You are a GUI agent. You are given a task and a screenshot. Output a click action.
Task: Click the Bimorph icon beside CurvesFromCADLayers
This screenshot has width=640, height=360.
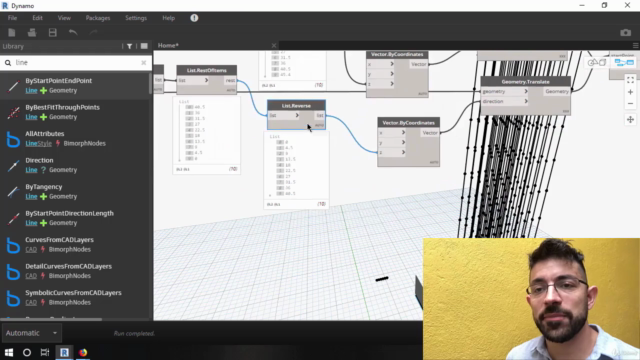click(x=13, y=245)
